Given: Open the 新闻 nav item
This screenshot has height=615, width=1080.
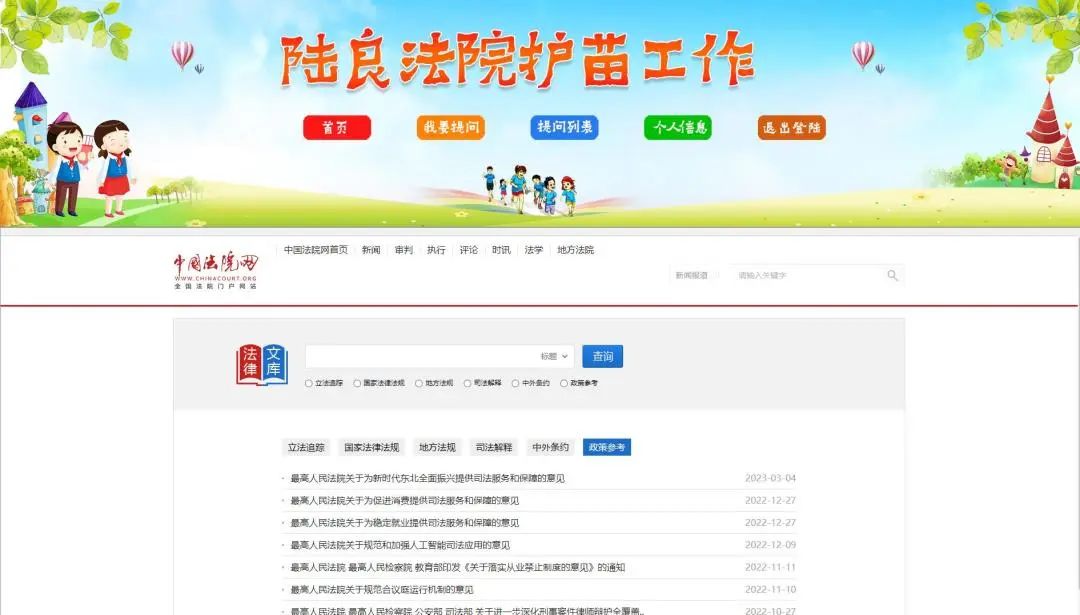Looking at the screenshot, I should point(371,250).
